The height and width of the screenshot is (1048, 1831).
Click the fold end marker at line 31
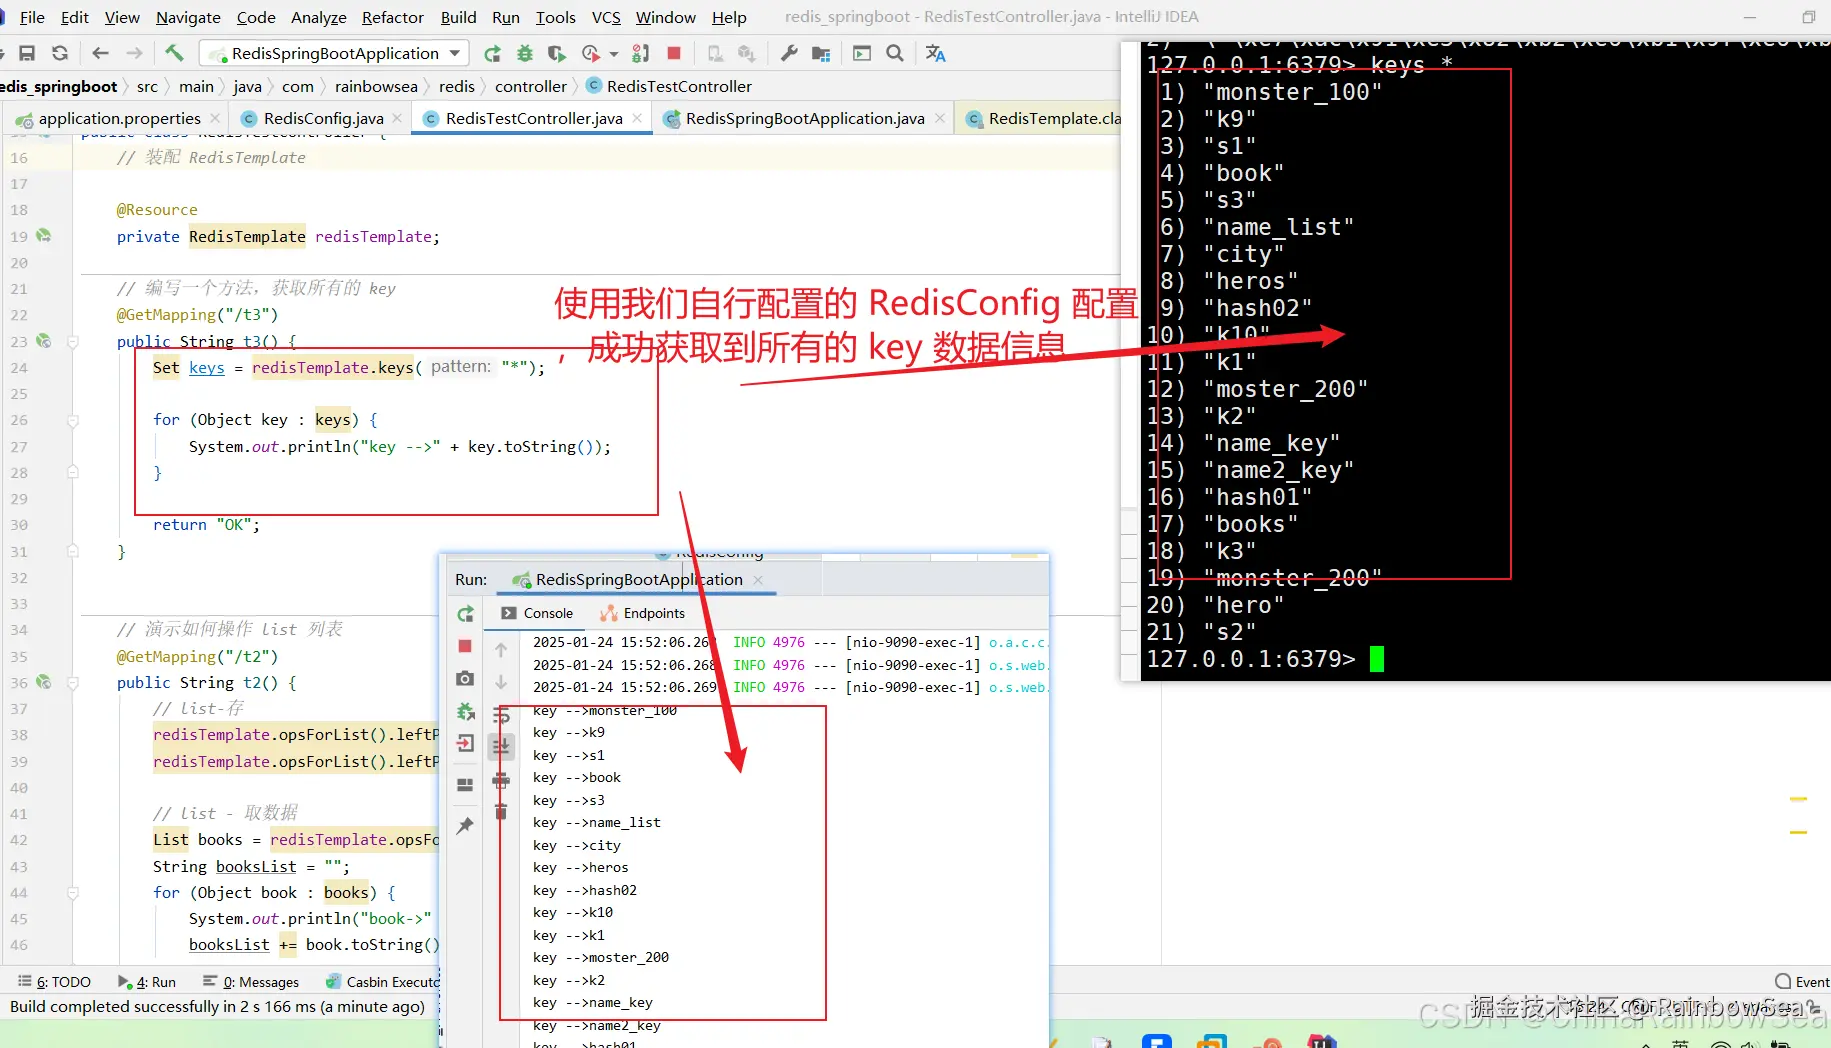pos(73,551)
